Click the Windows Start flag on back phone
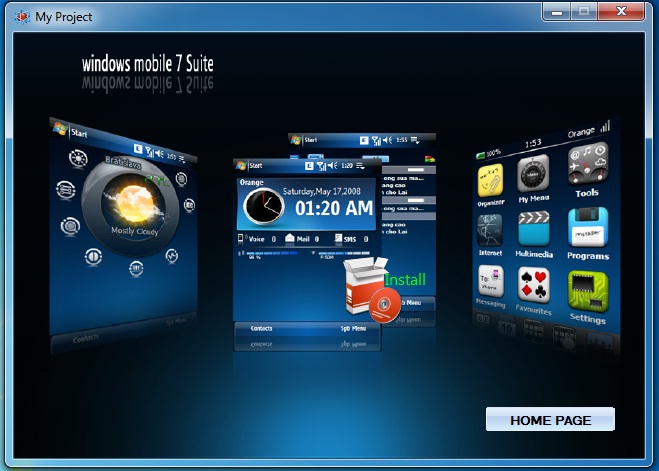The width and height of the screenshot is (659, 471). click(296, 140)
